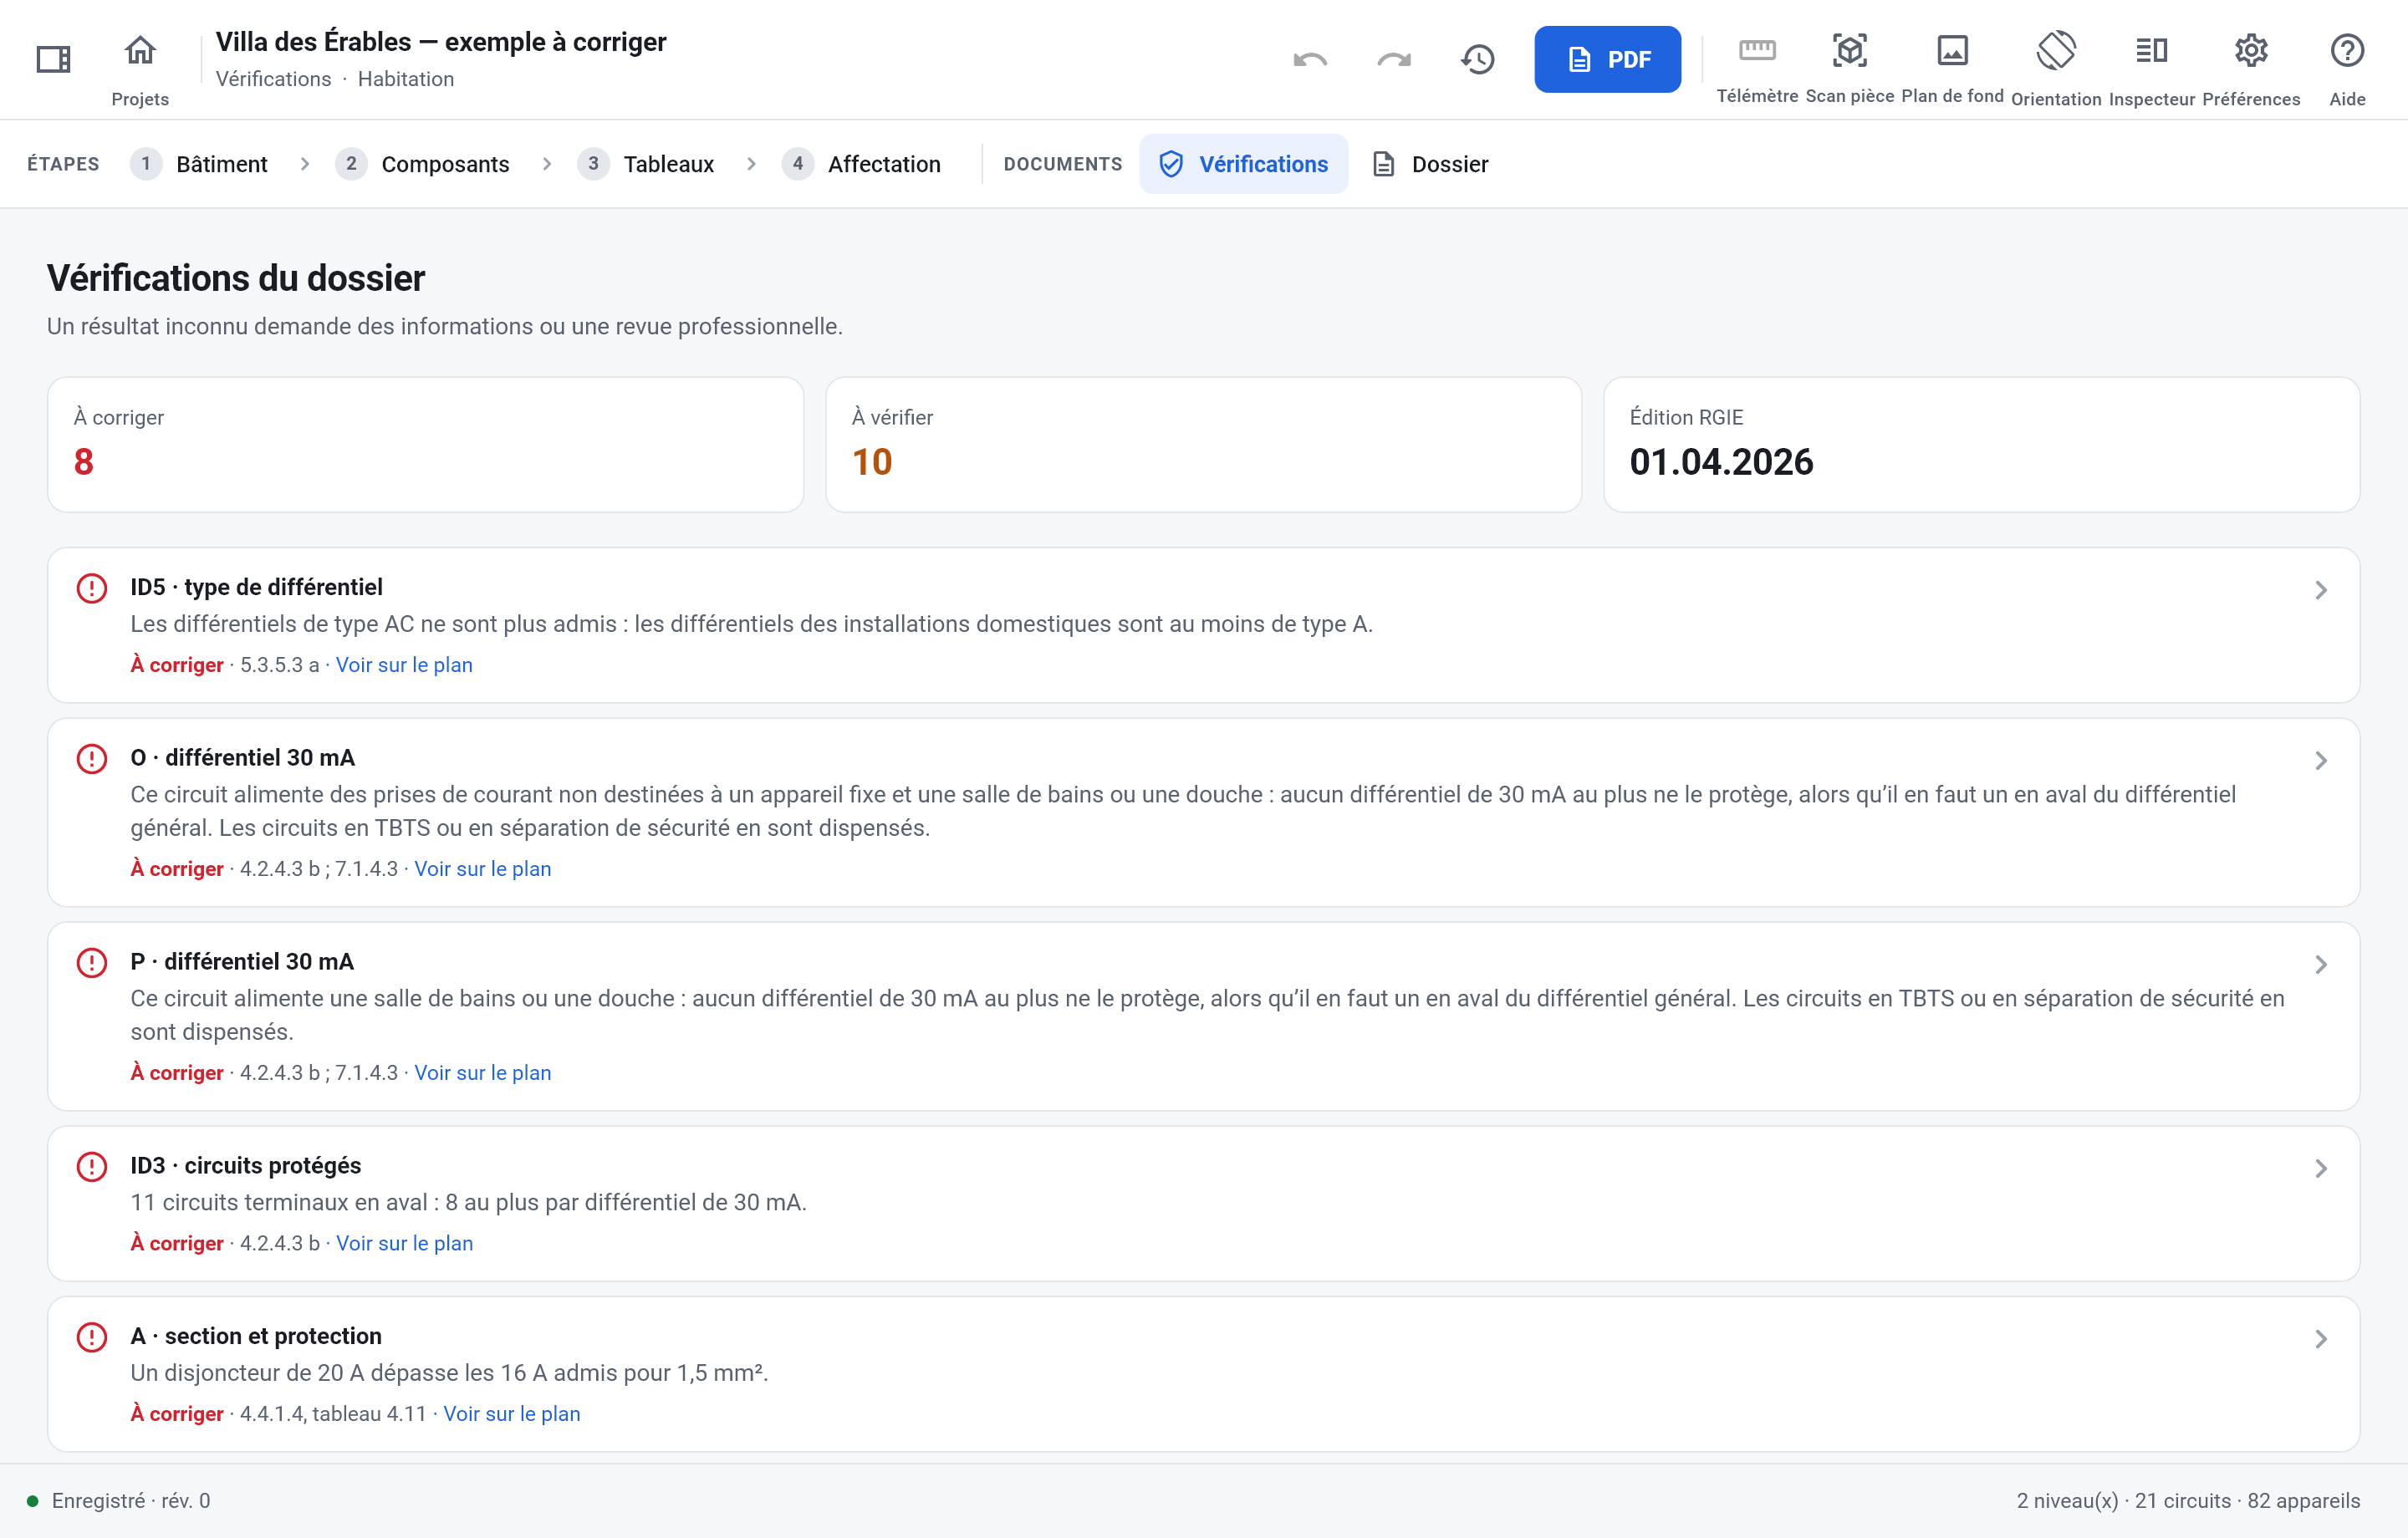Screen dimensions: 2408x1538
Task: Open the Dossier document tab
Action: (1430, 164)
